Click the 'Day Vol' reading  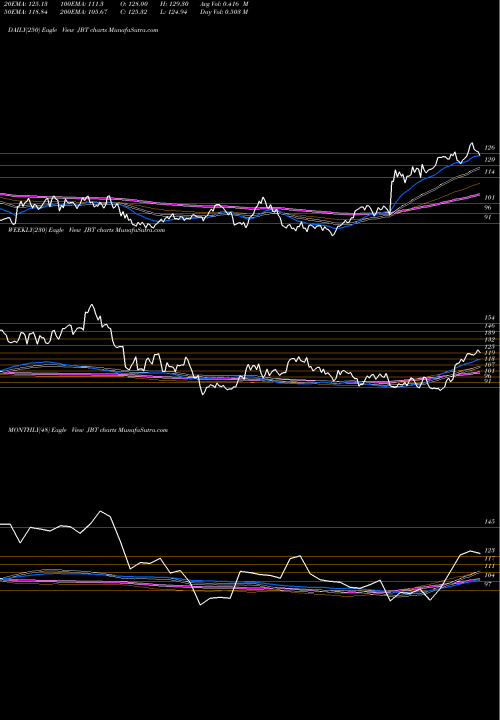point(225,12)
